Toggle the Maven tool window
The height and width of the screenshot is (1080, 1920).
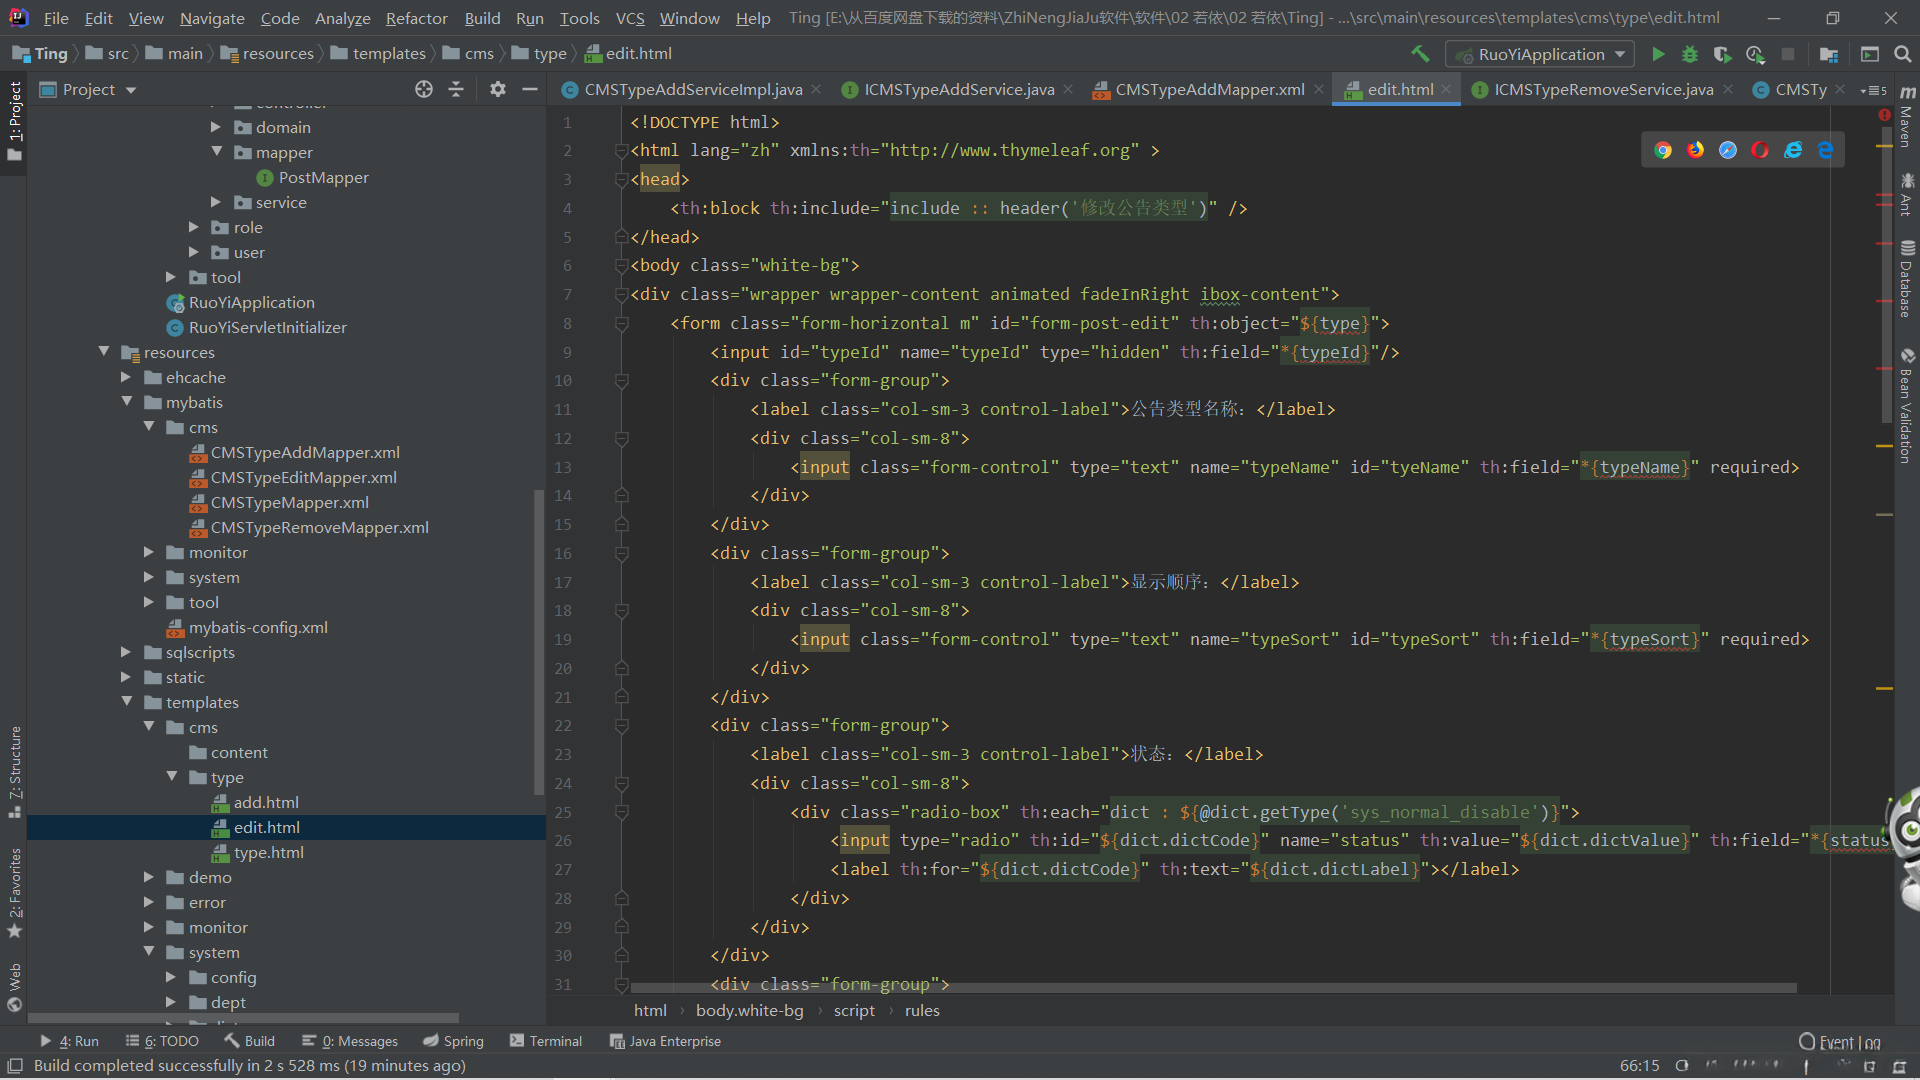pos(1907,118)
